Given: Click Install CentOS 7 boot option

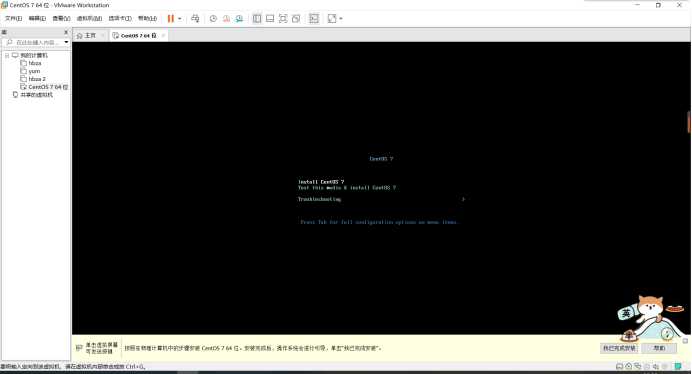Looking at the screenshot, I should coord(321,182).
